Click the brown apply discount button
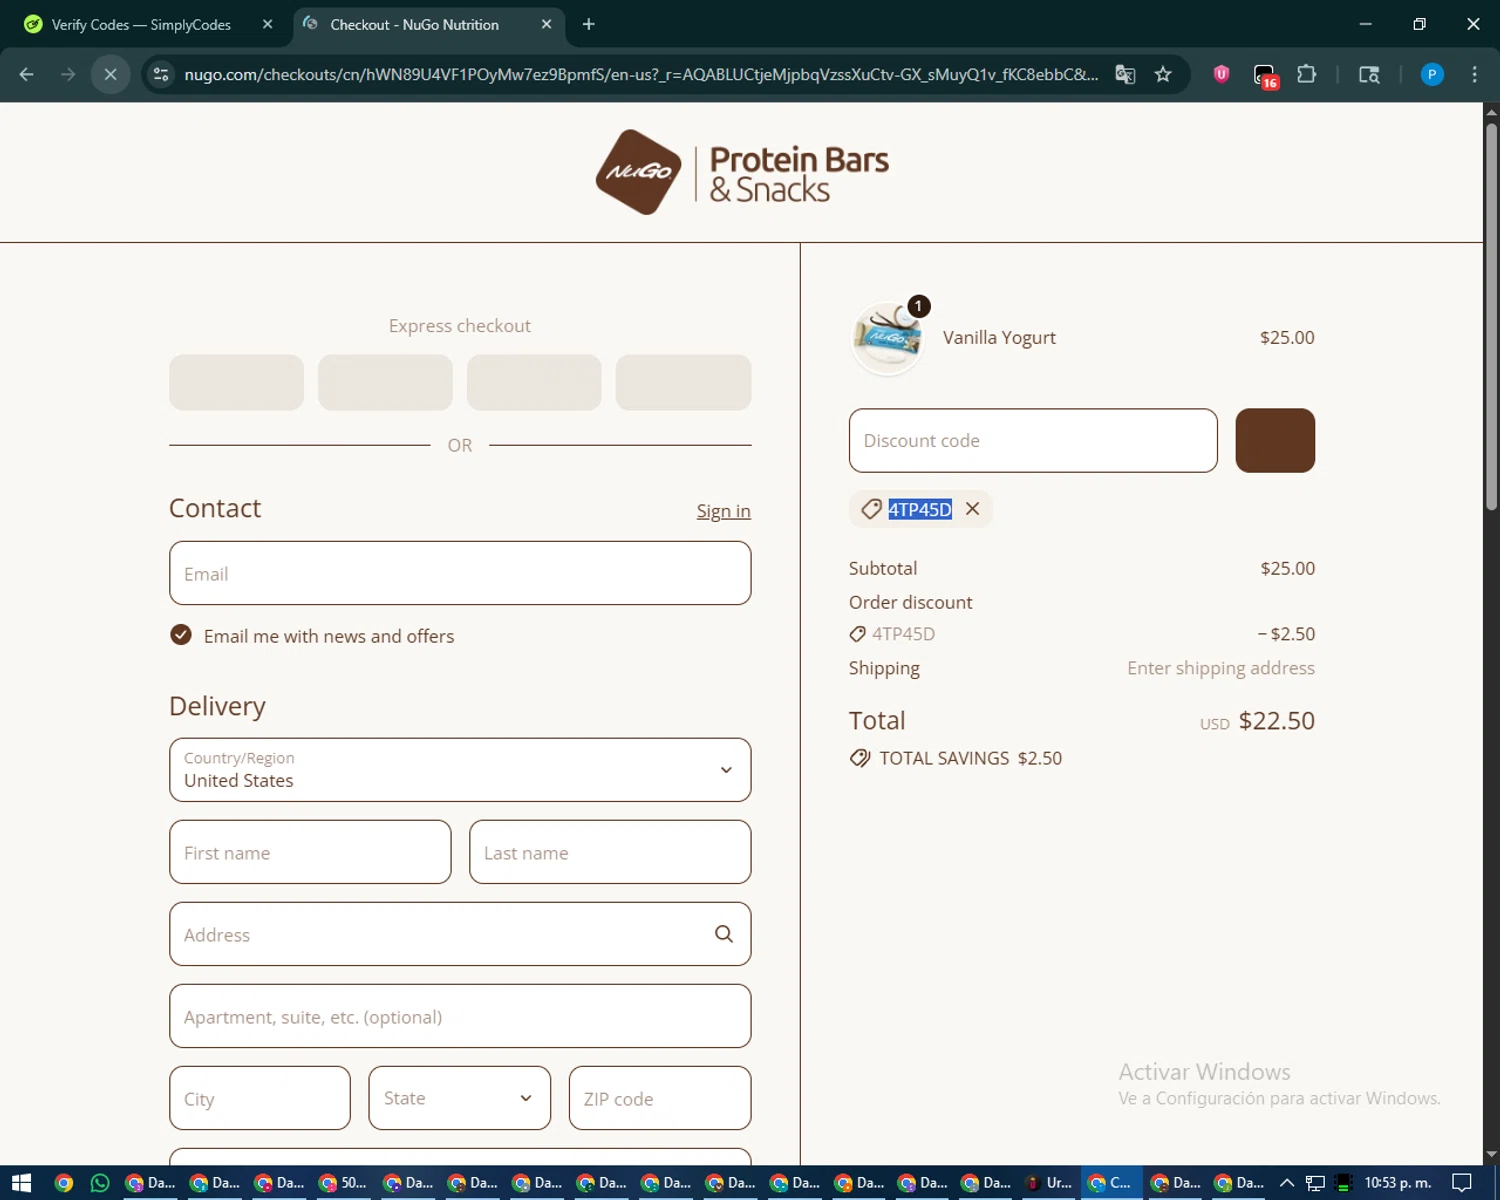This screenshot has height=1200, width=1500. [1275, 440]
